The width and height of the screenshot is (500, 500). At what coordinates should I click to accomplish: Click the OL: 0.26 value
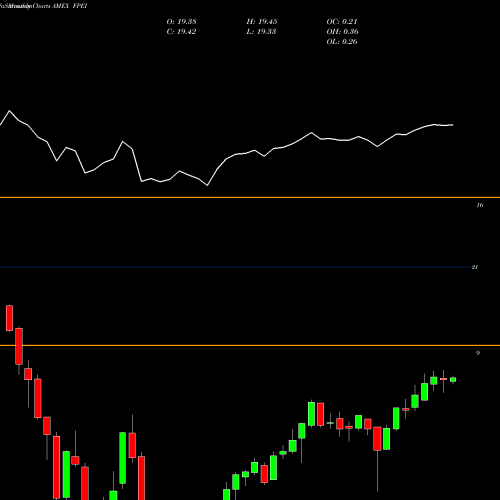342,42
